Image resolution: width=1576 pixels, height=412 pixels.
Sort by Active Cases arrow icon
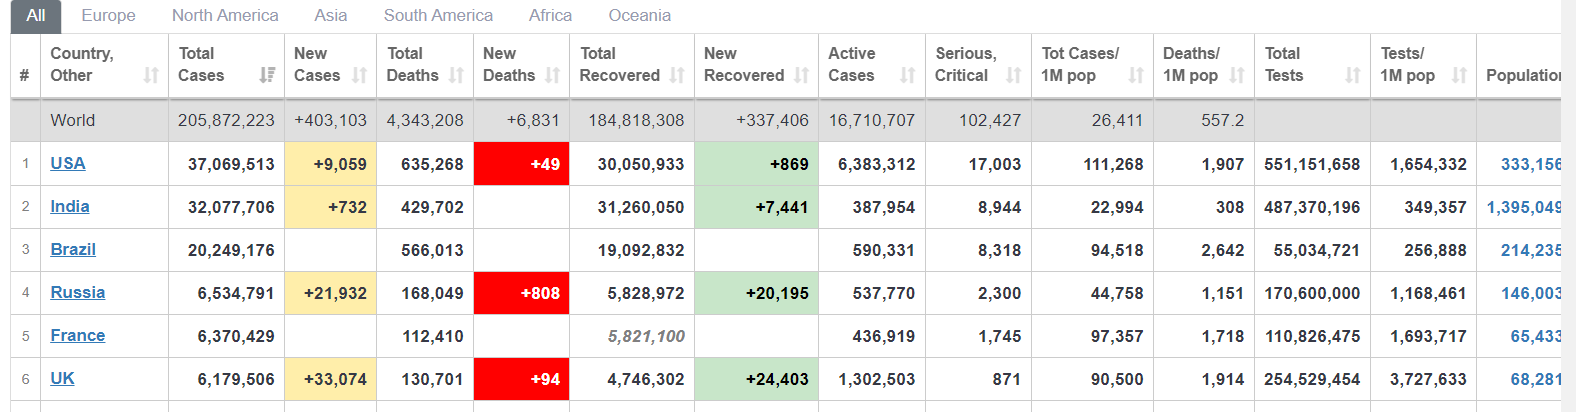(x=908, y=75)
